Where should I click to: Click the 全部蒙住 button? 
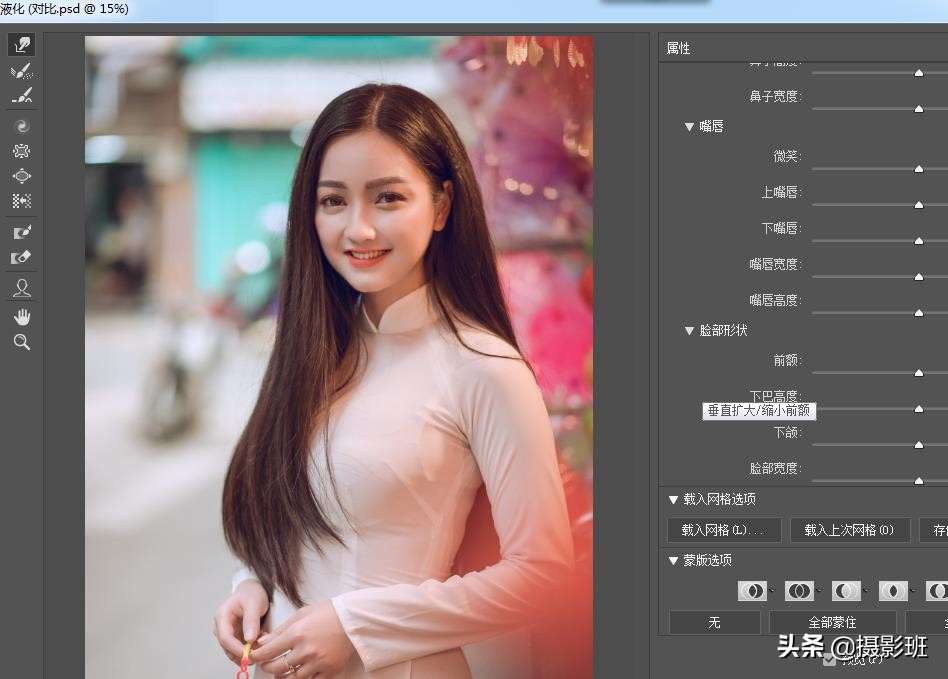tap(833, 622)
